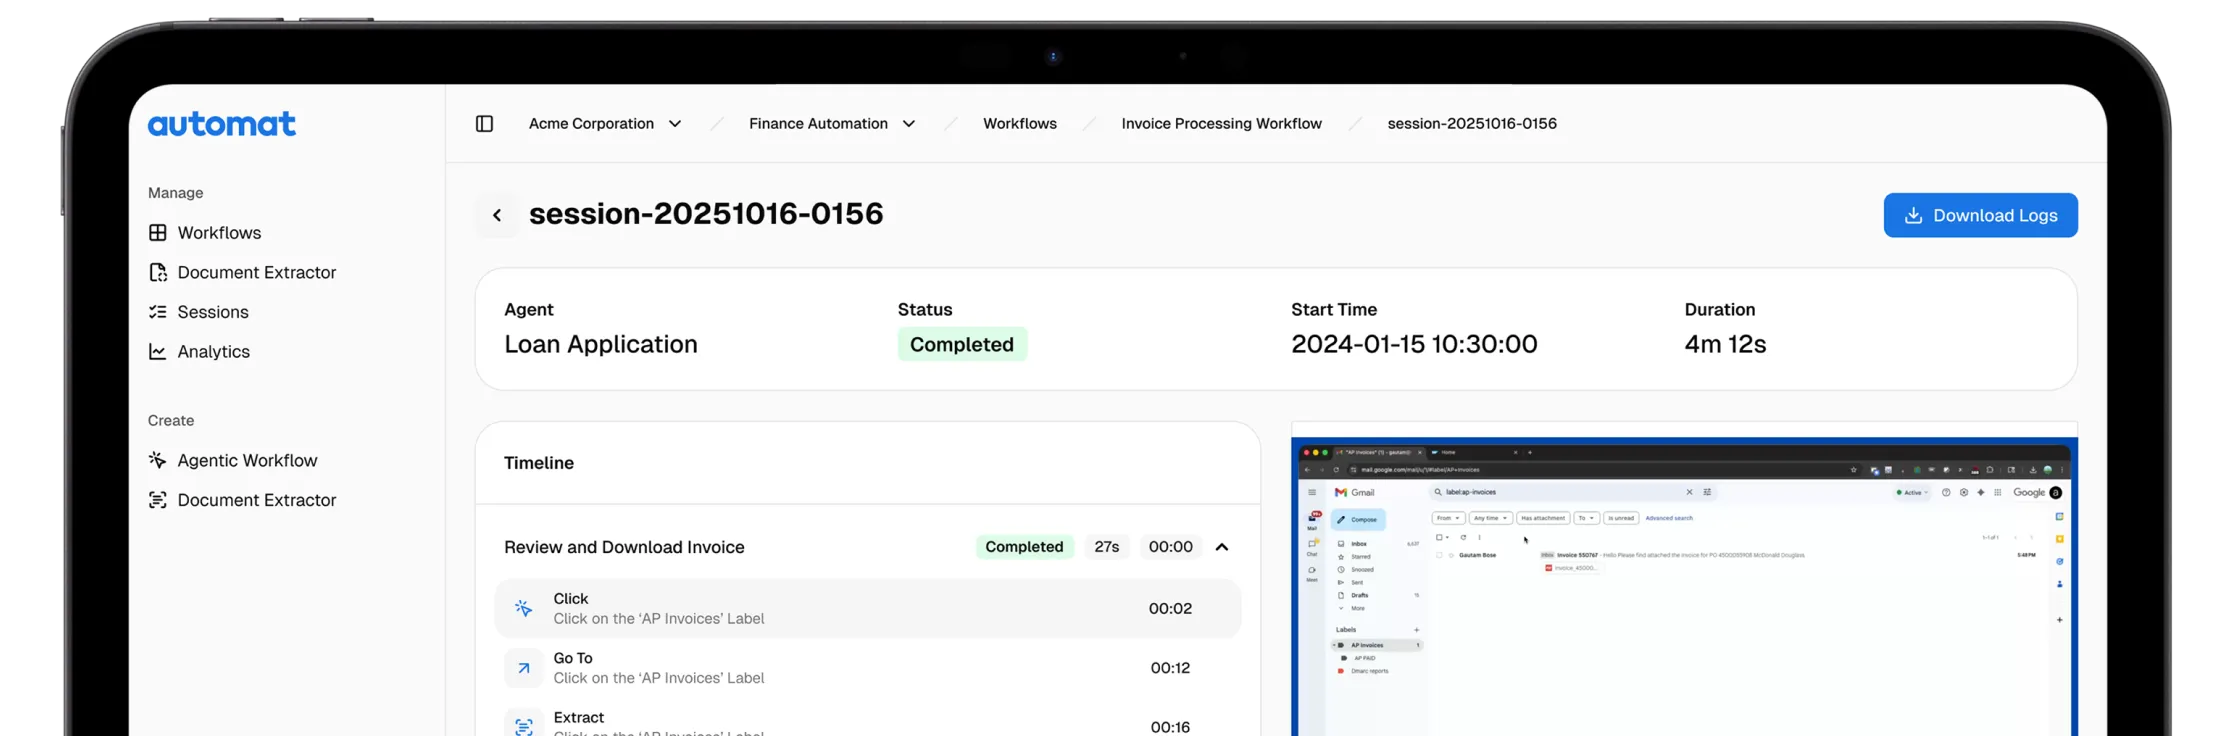Click the Analytics chart icon
Screen dimensions: 2236x736
click(158, 352)
